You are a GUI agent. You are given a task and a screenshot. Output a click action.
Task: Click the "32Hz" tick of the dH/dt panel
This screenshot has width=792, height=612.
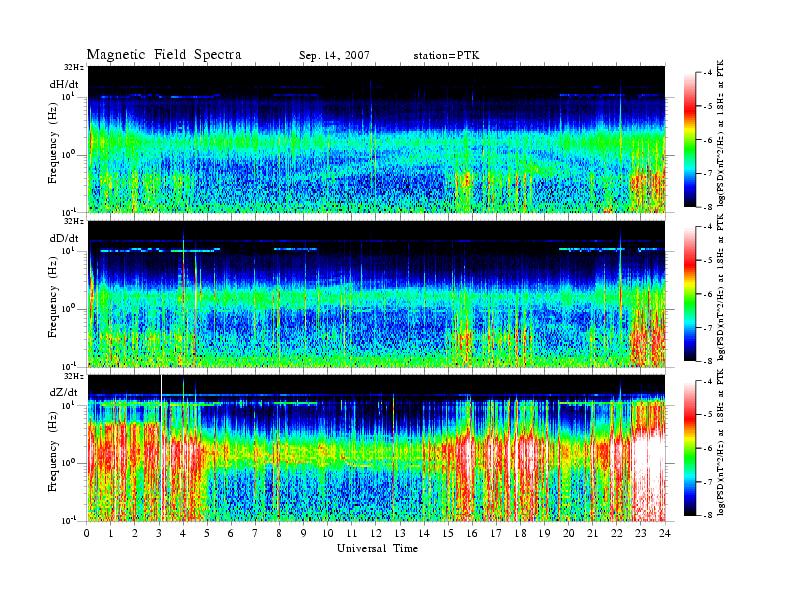click(73, 67)
